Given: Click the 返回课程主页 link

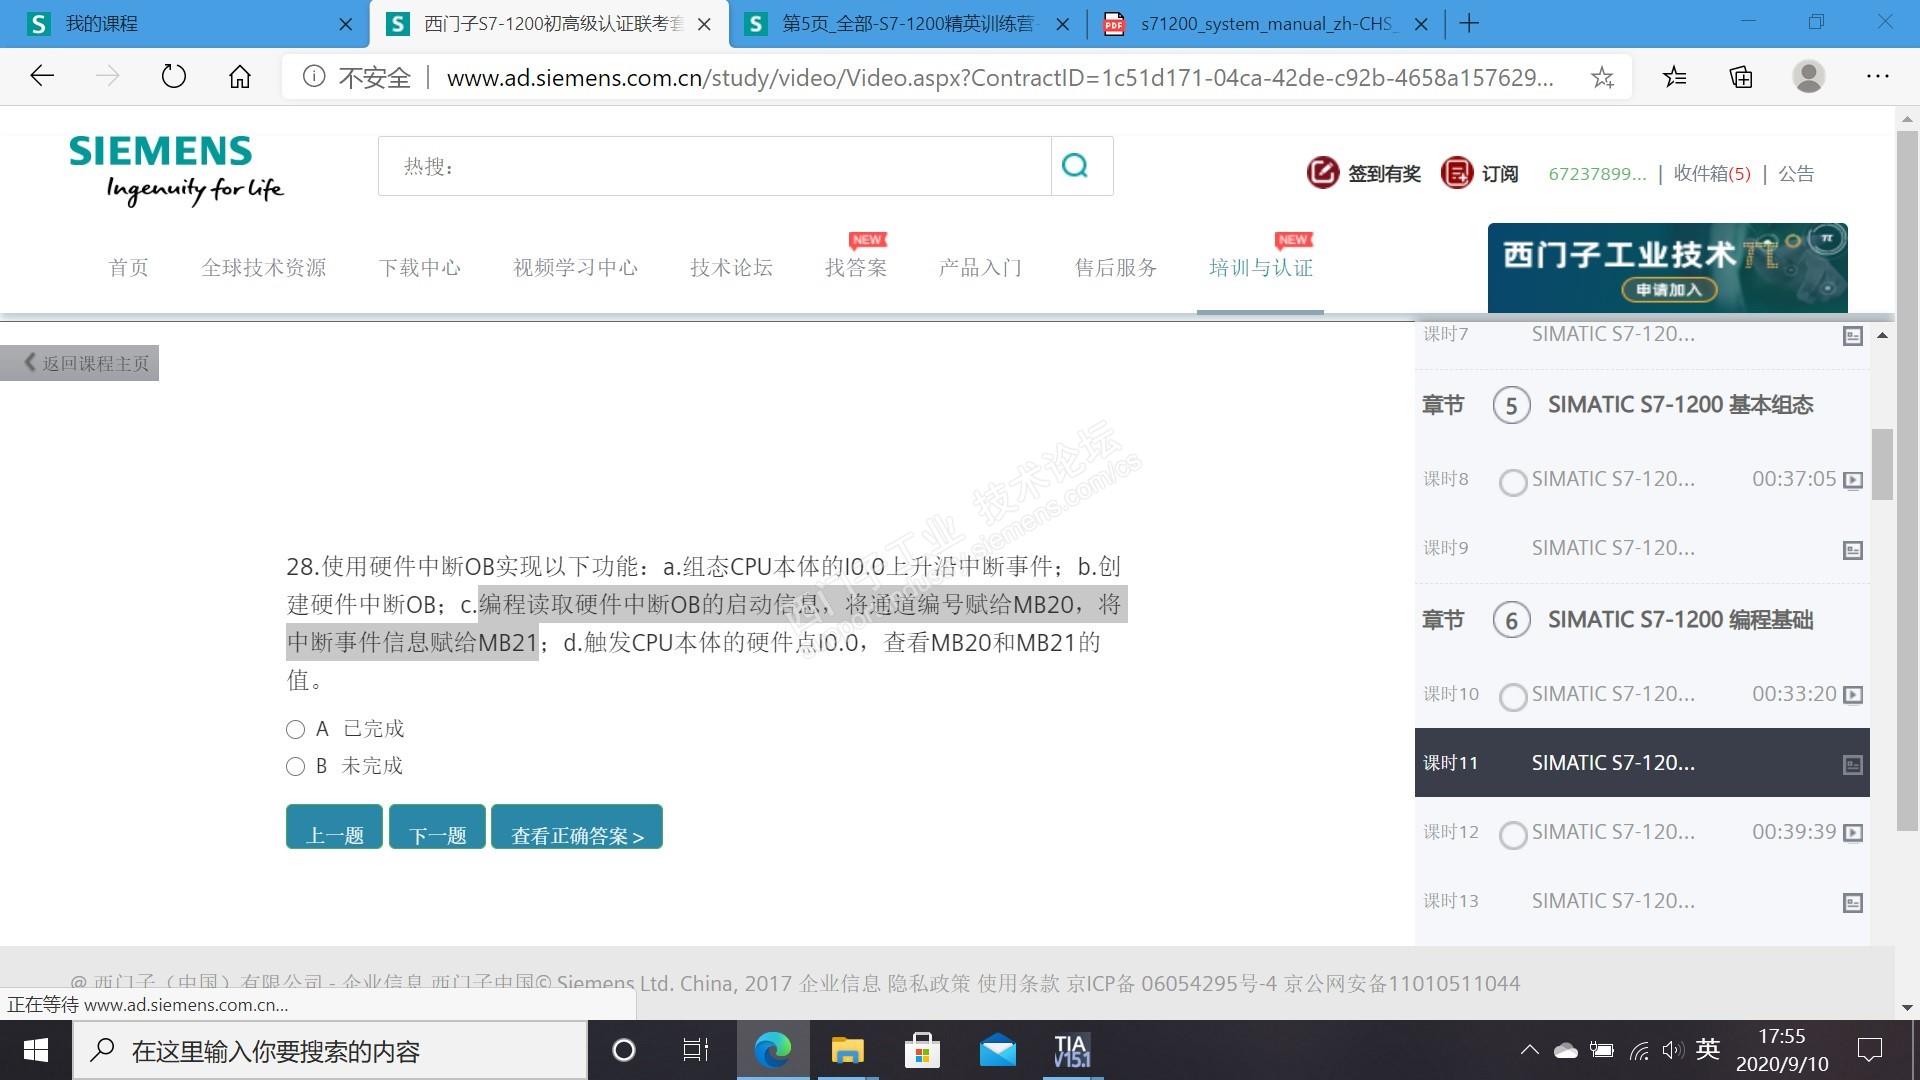Looking at the screenshot, I should 85,363.
